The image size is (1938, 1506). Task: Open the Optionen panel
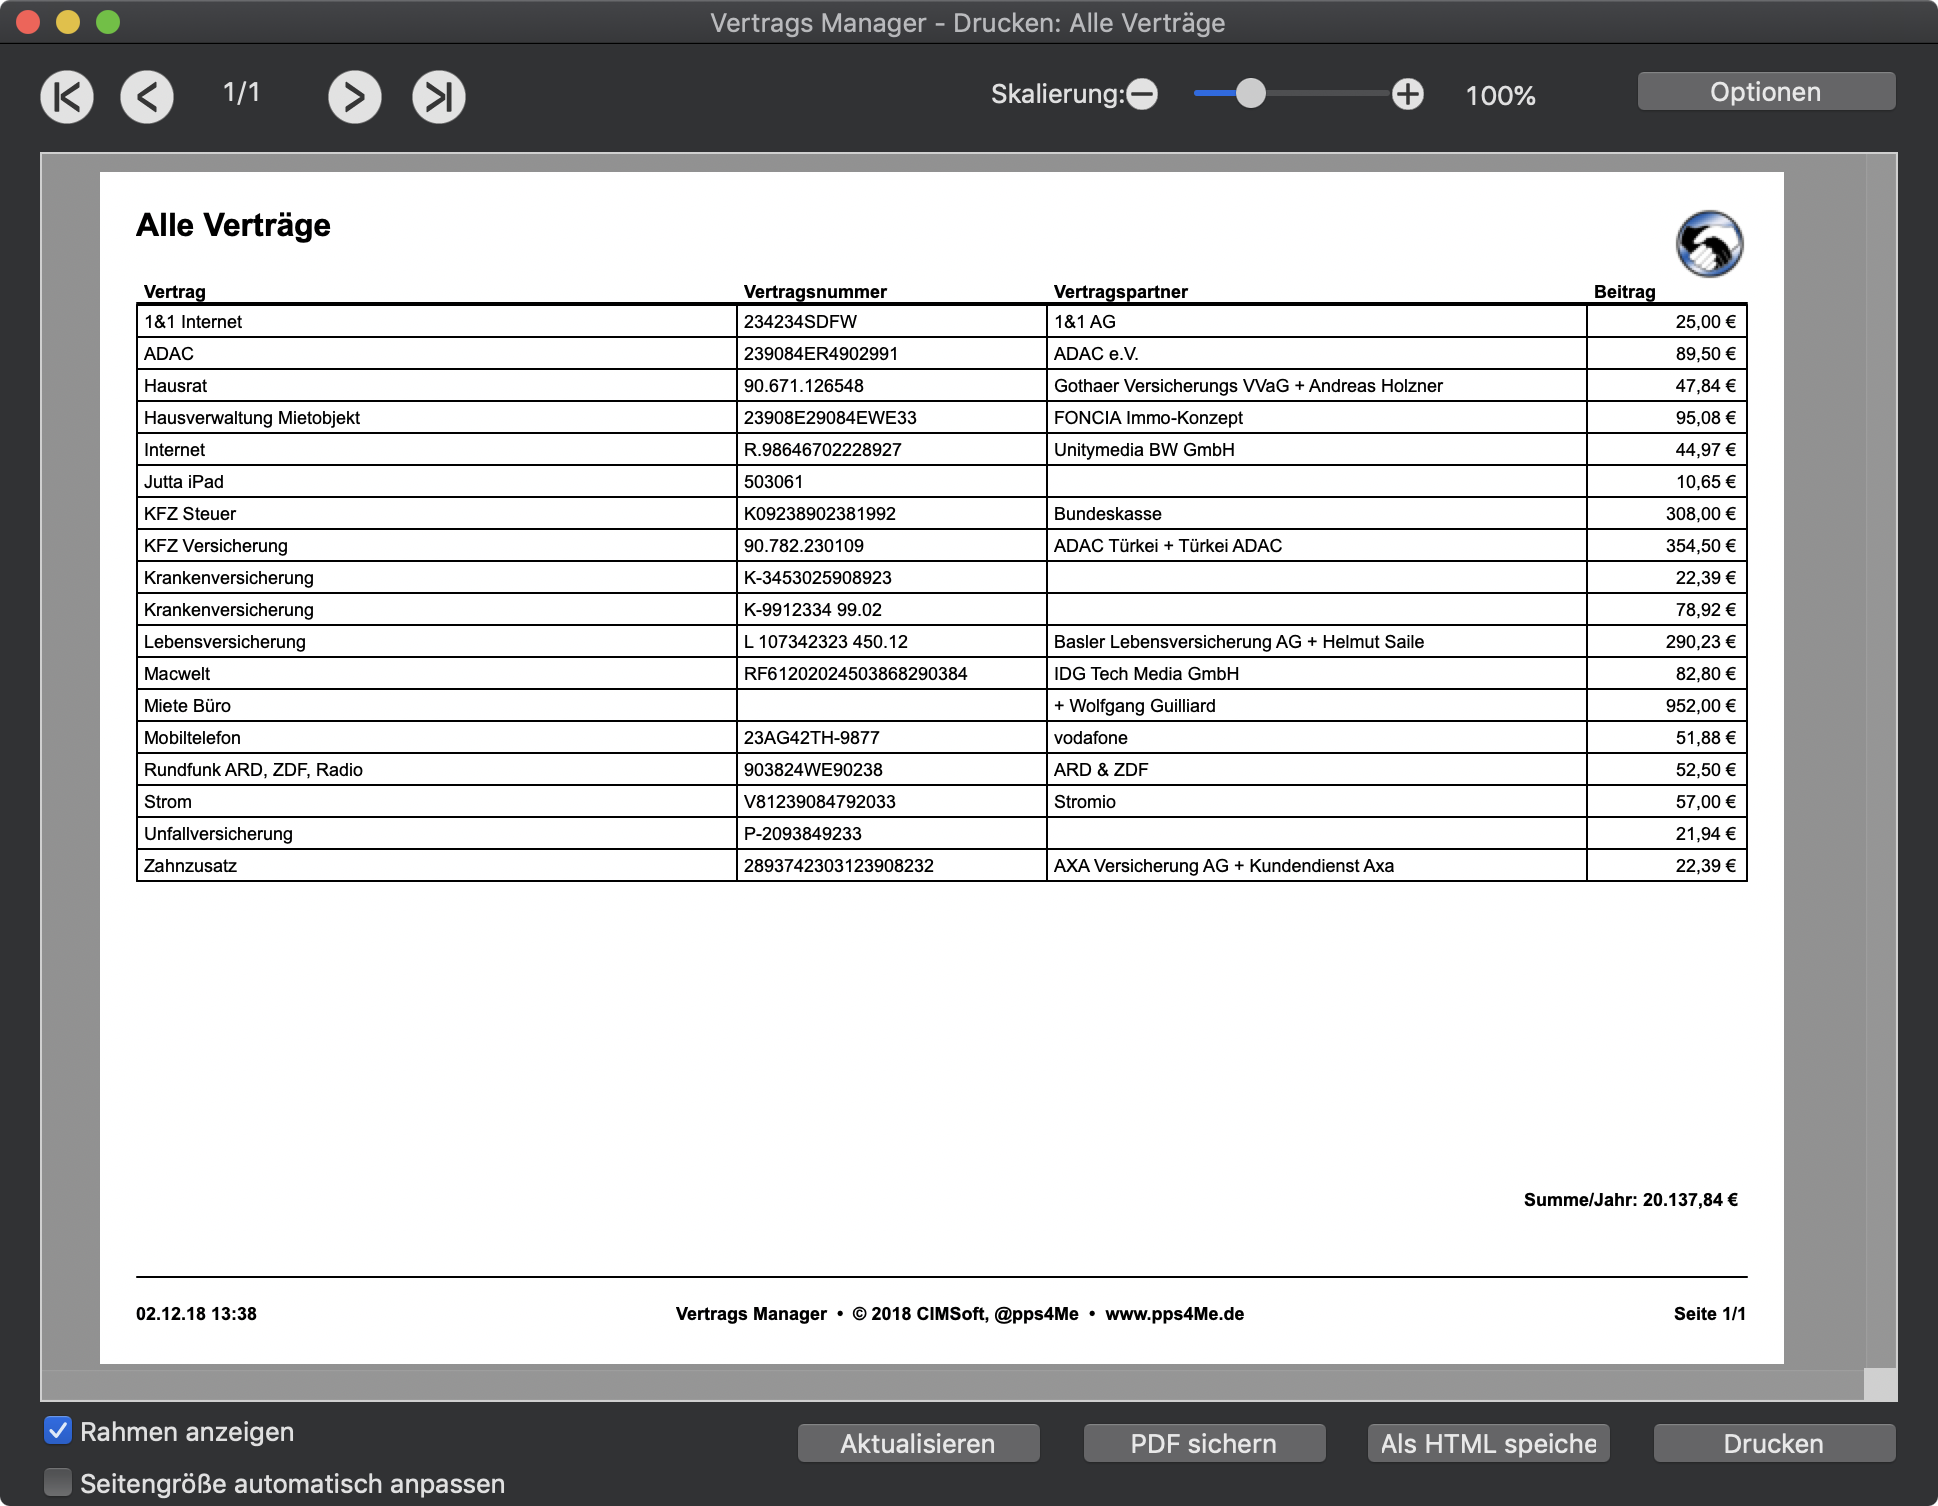(1766, 92)
